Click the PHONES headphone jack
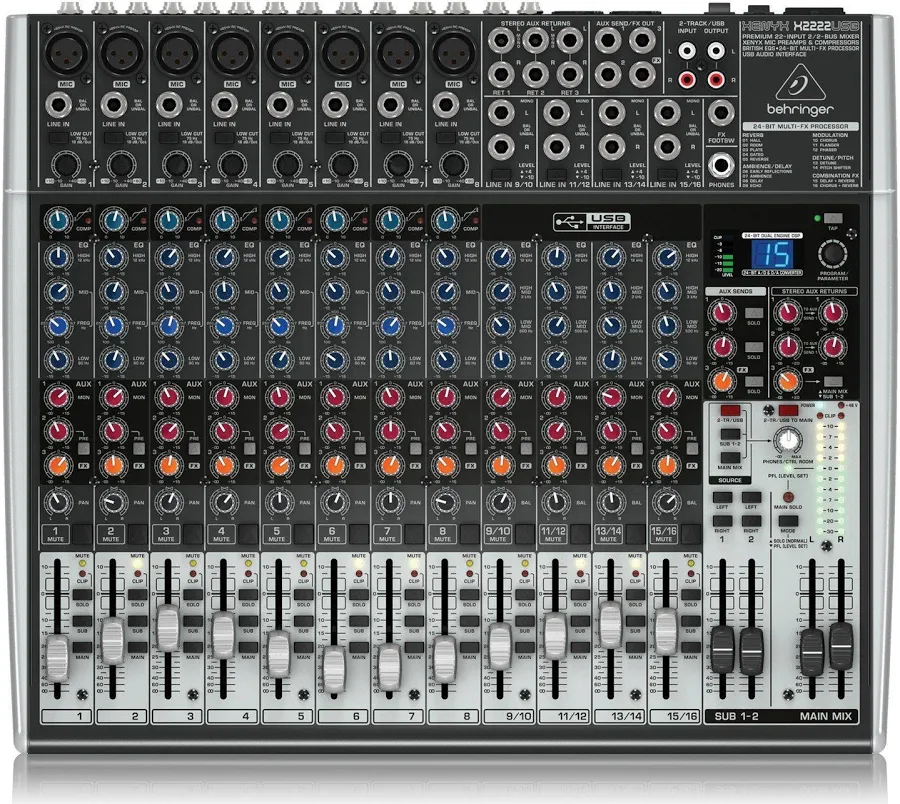The image size is (900, 804). pyautogui.click(x=720, y=165)
